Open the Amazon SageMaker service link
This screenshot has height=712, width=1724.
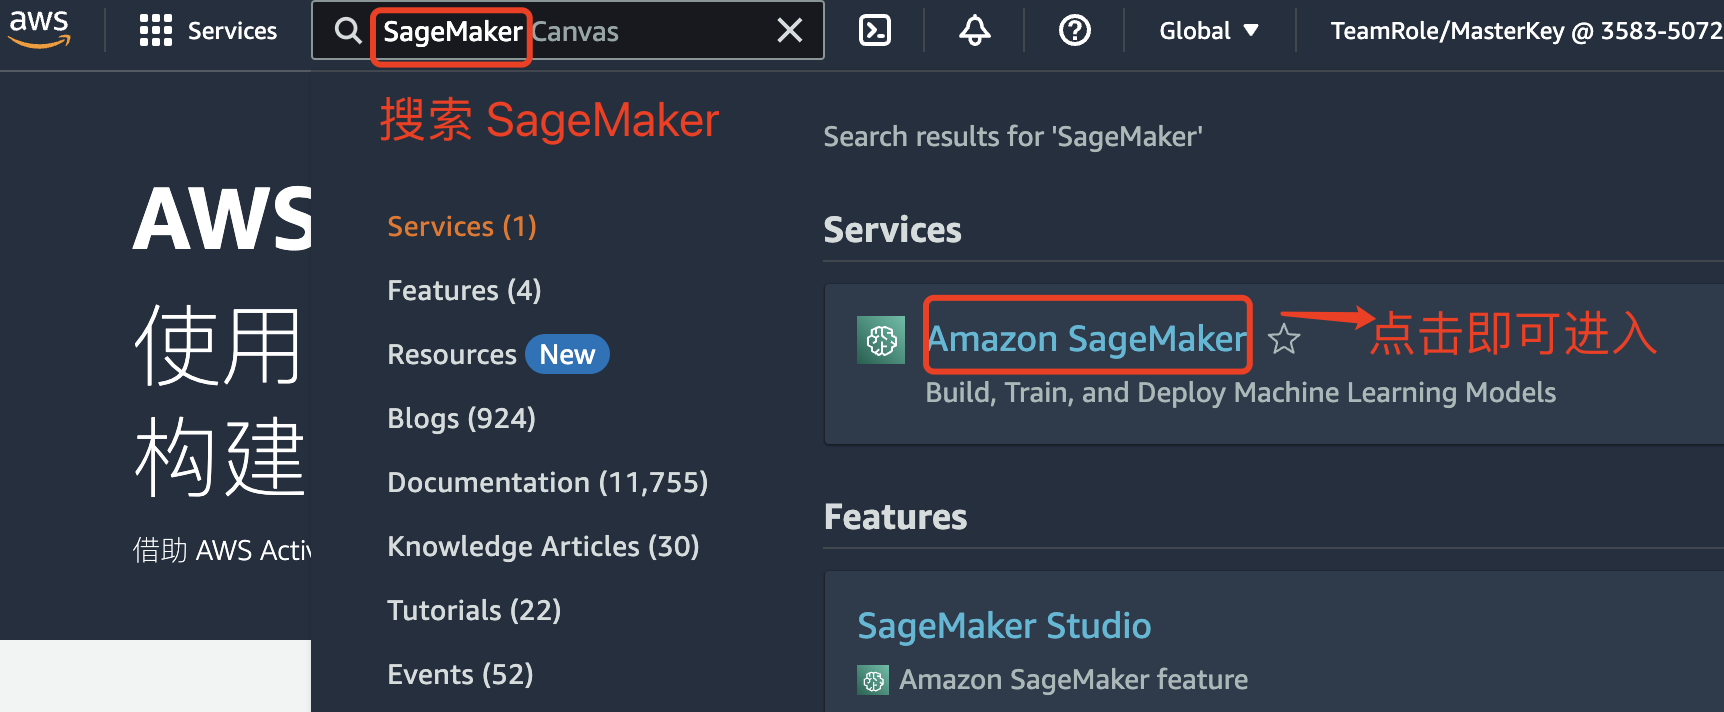tap(1087, 339)
